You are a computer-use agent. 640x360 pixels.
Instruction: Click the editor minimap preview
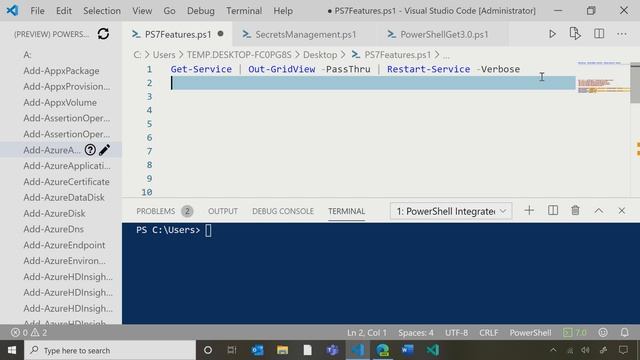603,78
